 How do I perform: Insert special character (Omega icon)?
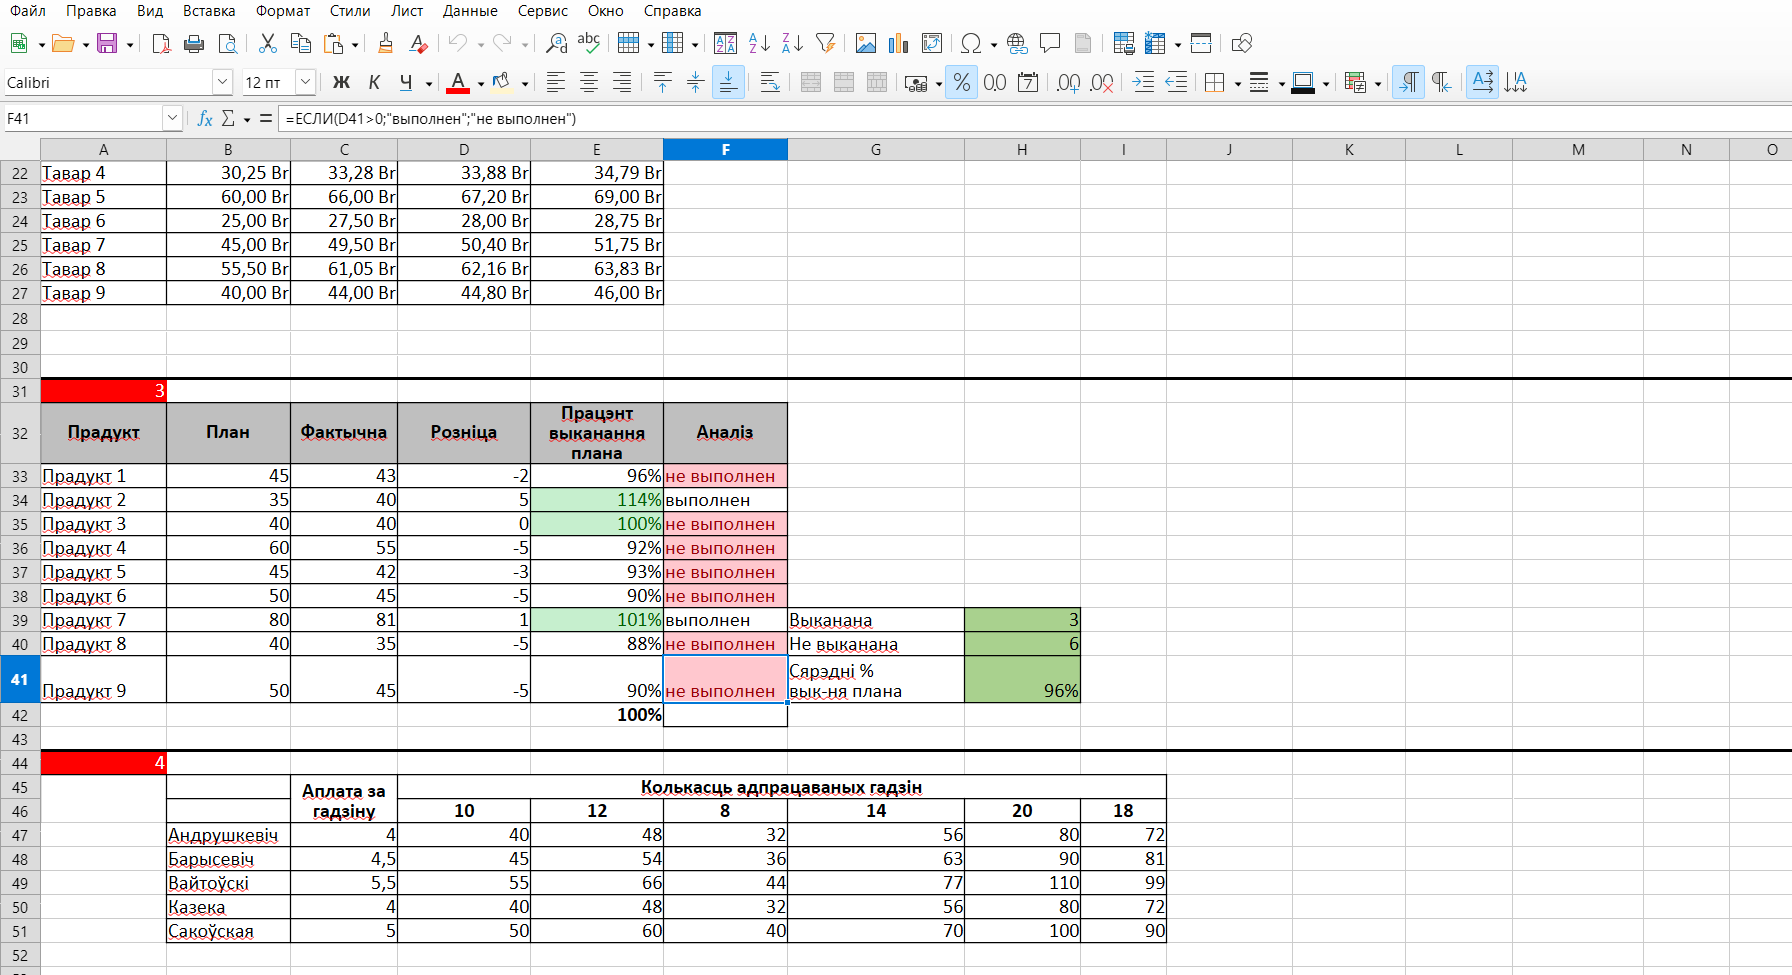(970, 43)
